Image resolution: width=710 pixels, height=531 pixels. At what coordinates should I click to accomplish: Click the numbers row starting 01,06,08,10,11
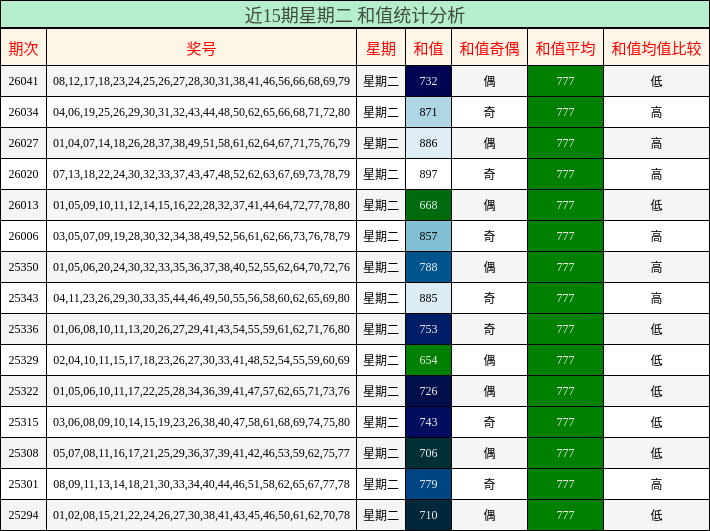[201, 329]
